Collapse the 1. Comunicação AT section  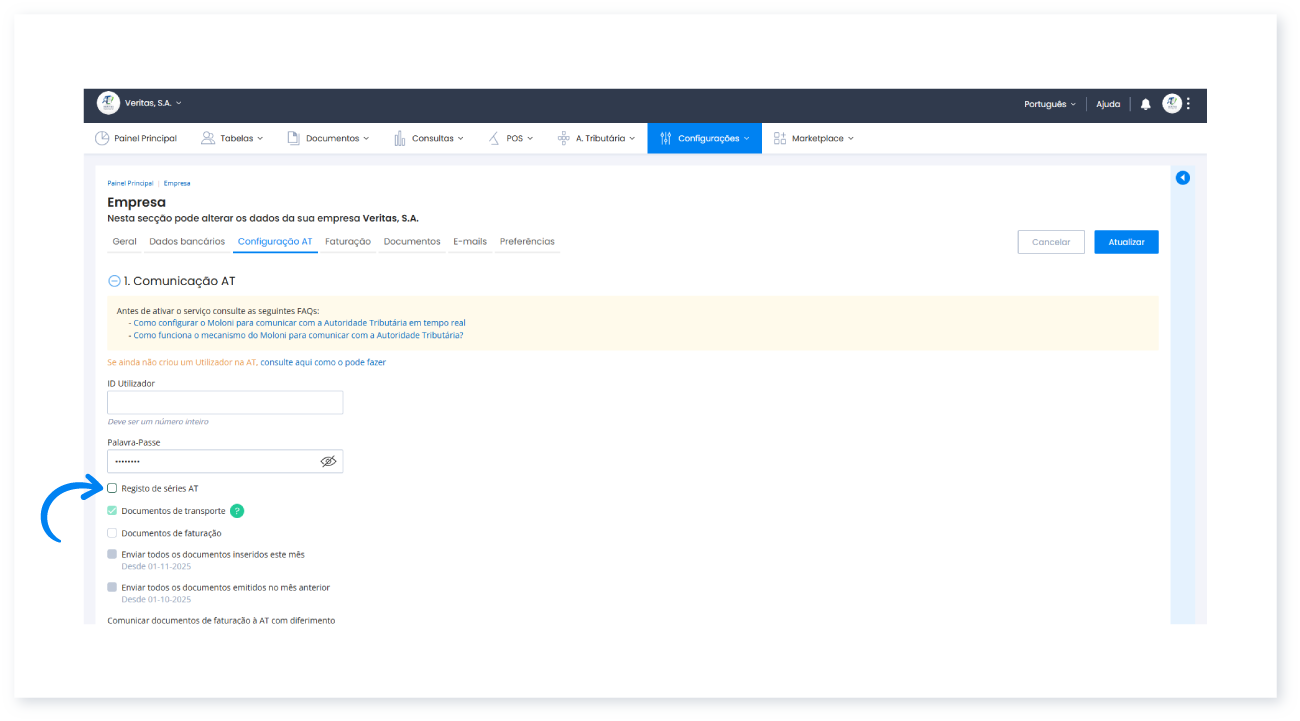pos(114,281)
